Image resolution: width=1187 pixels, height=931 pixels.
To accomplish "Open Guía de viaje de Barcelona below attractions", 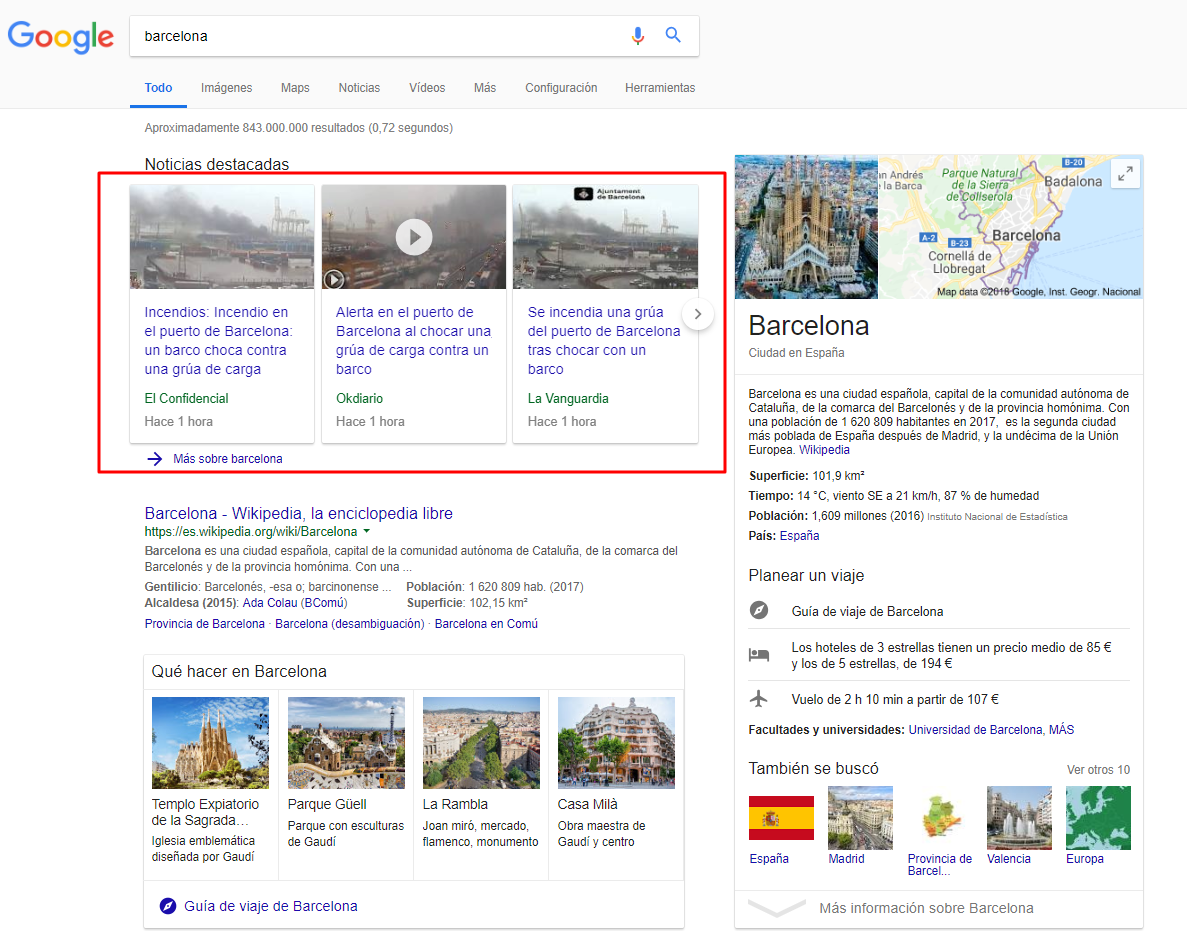I will tap(271, 906).
